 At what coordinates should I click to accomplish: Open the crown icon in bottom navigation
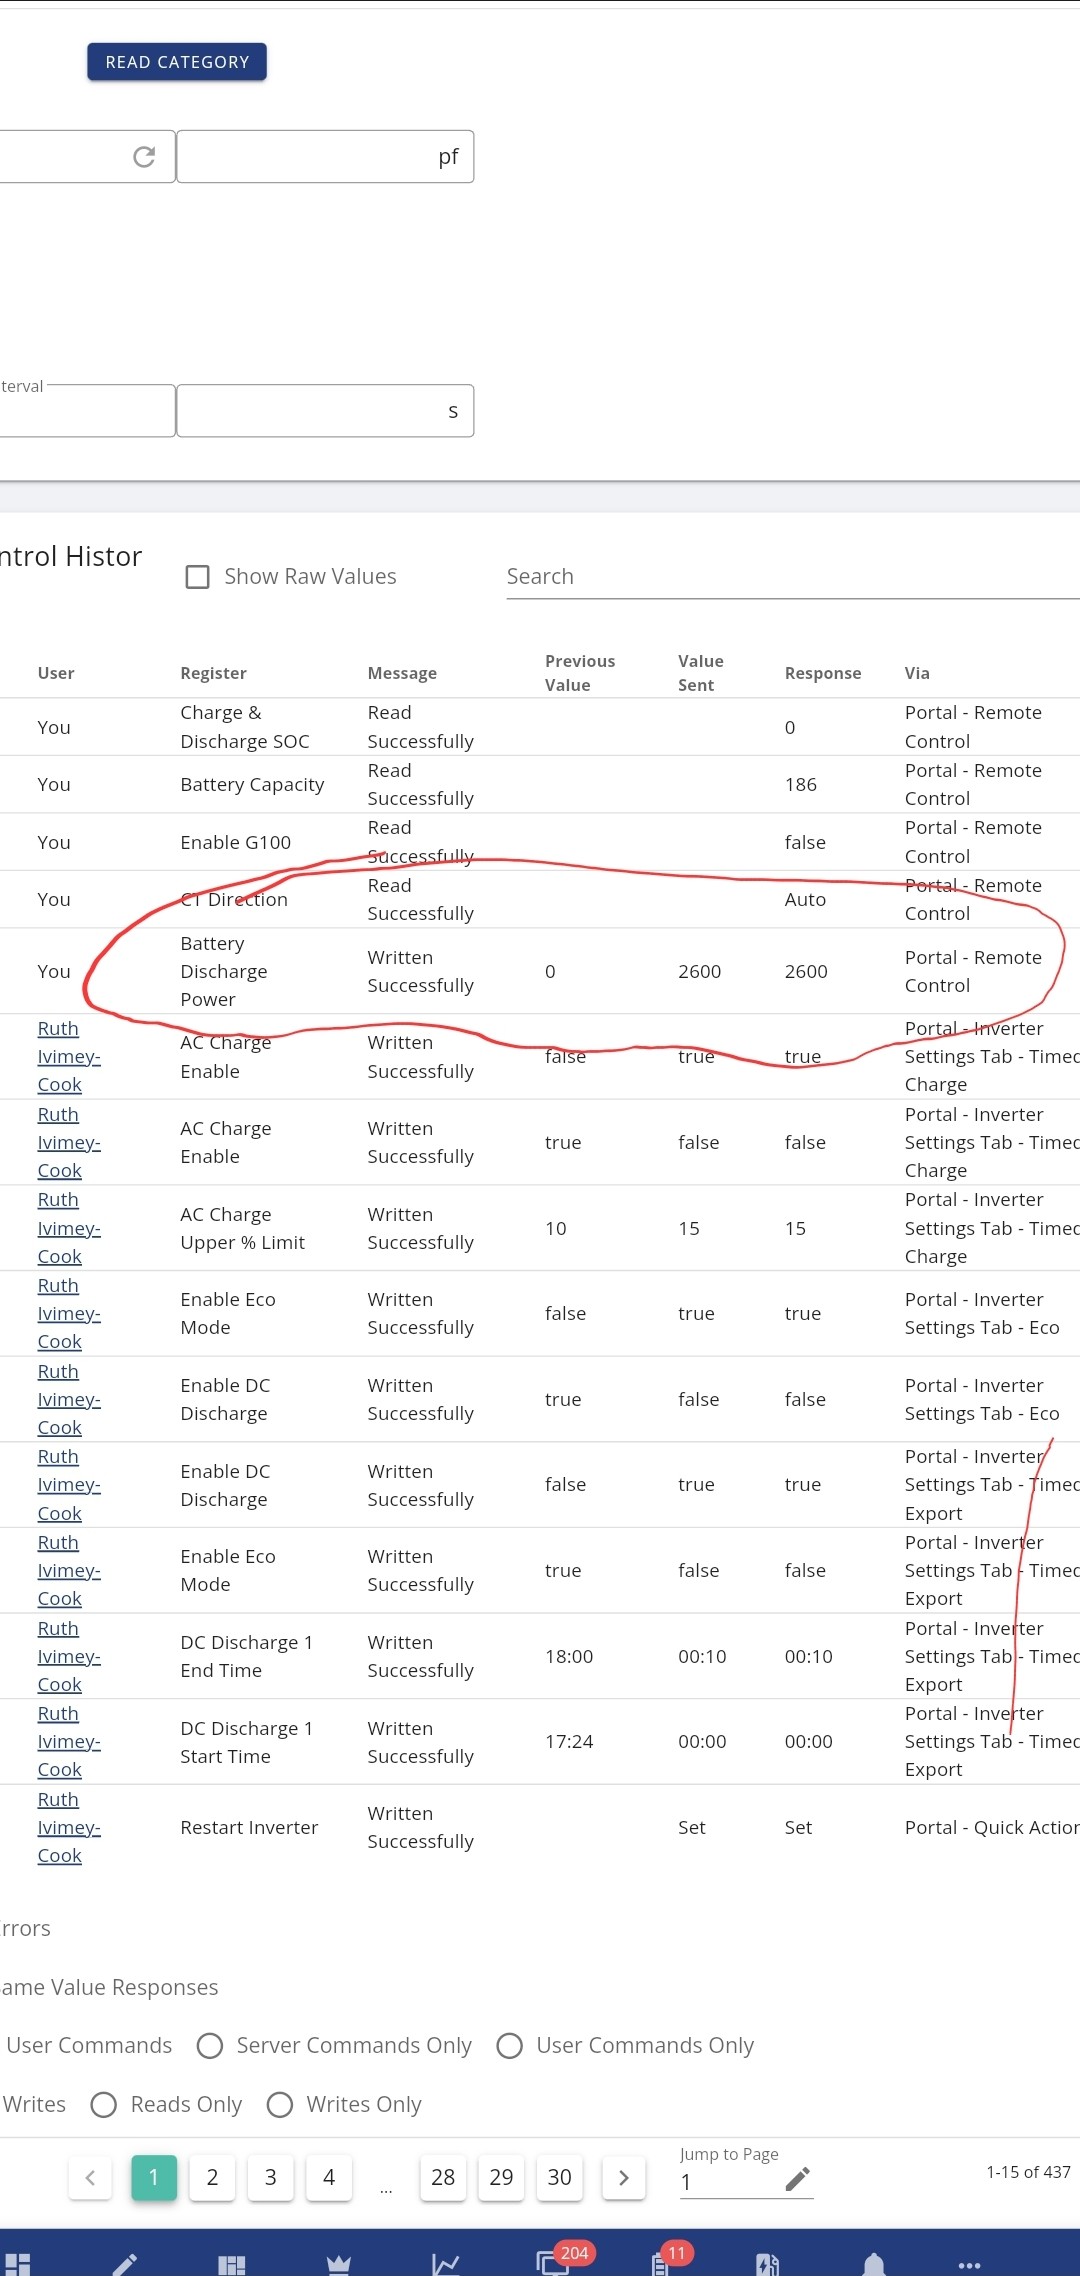click(338, 2264)
